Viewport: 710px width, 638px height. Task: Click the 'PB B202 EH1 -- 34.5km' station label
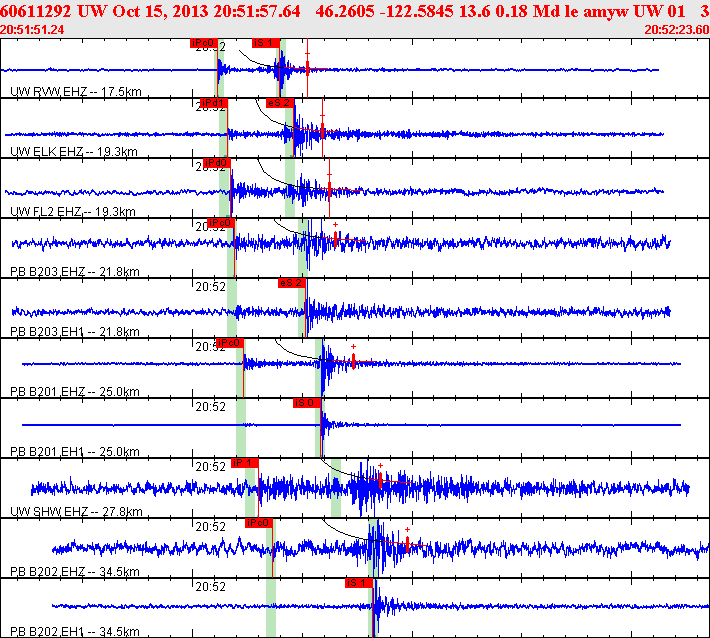(75, 632)
